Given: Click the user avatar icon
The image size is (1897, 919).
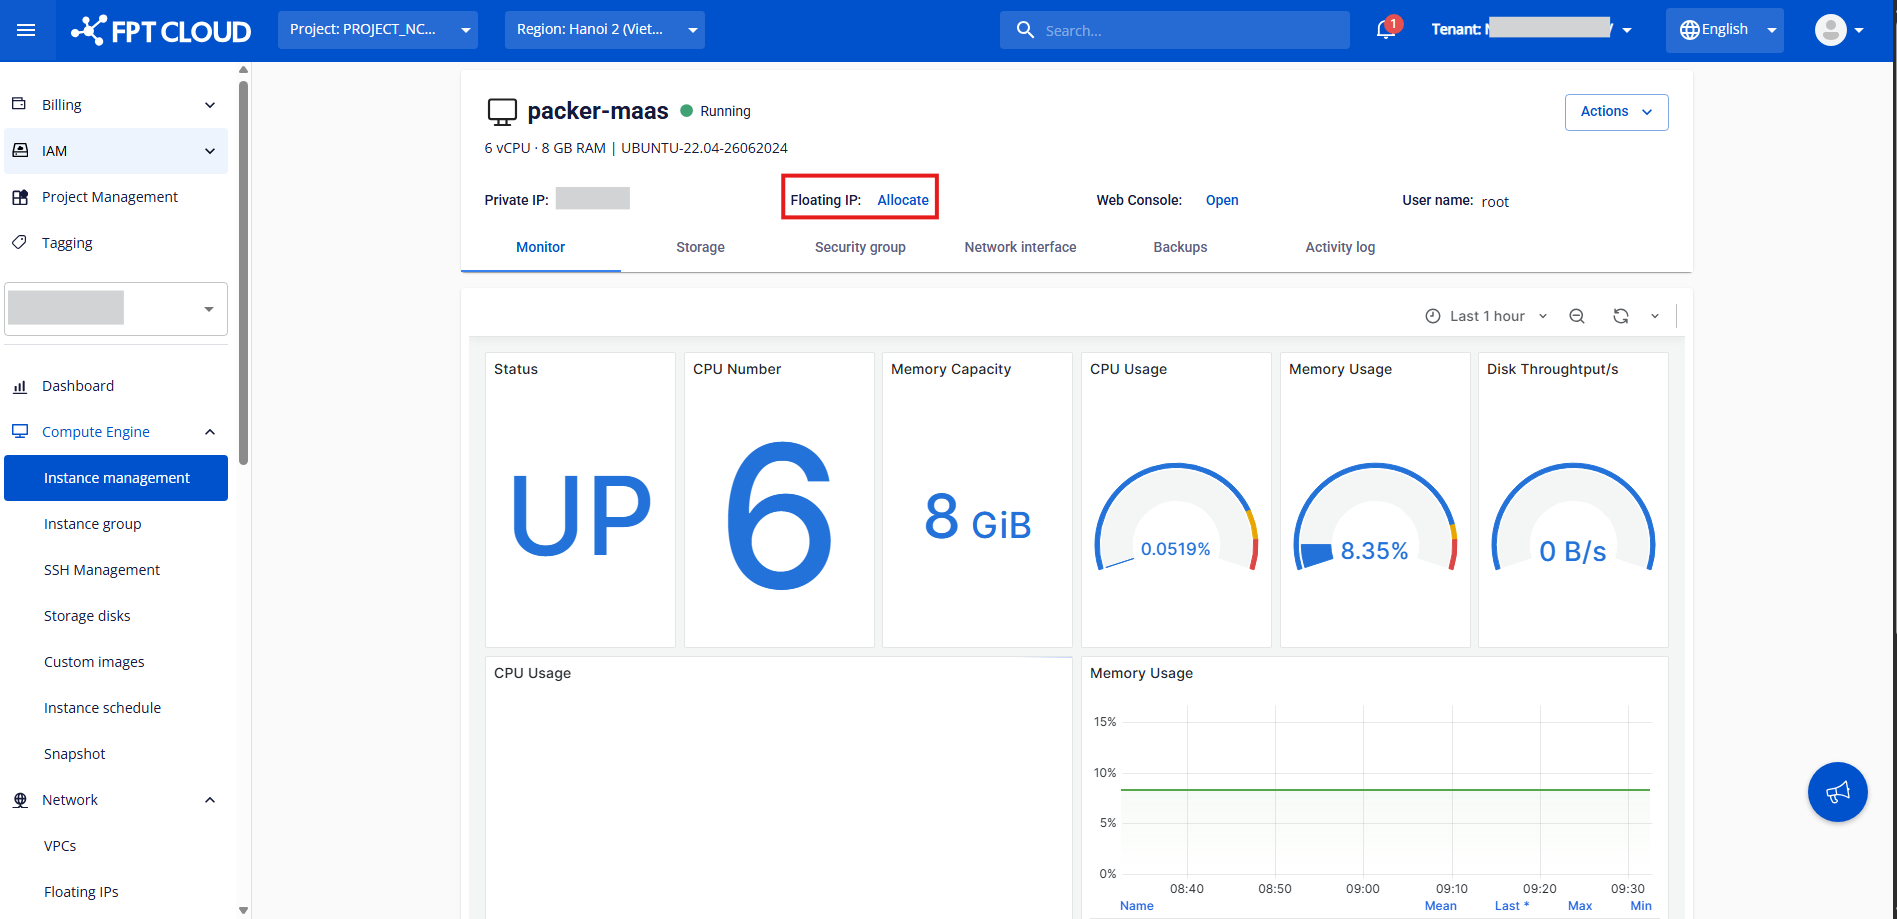Looking at the screenshot, I should pos(1830,30).
